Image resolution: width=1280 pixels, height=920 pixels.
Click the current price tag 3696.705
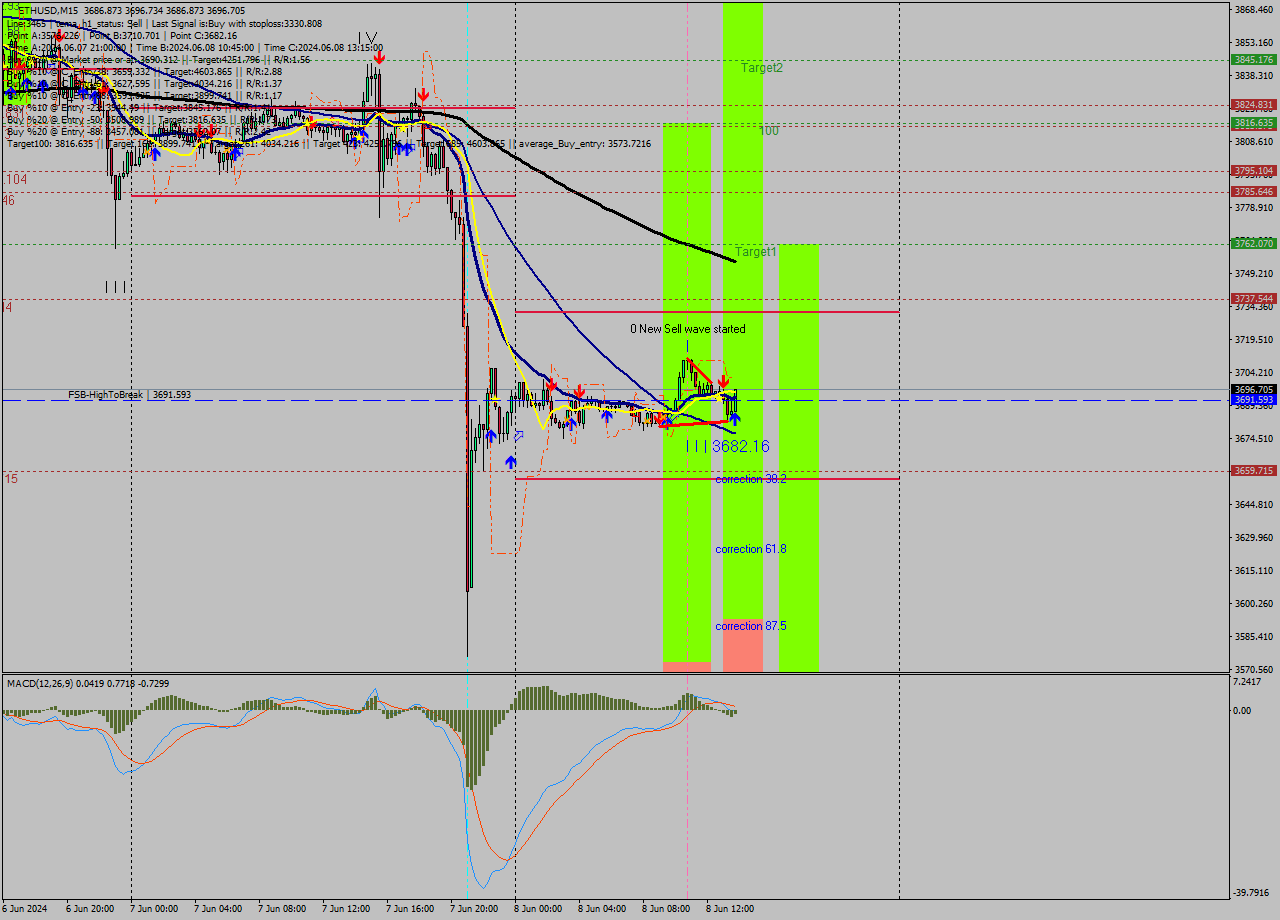tap(1252, 388)
